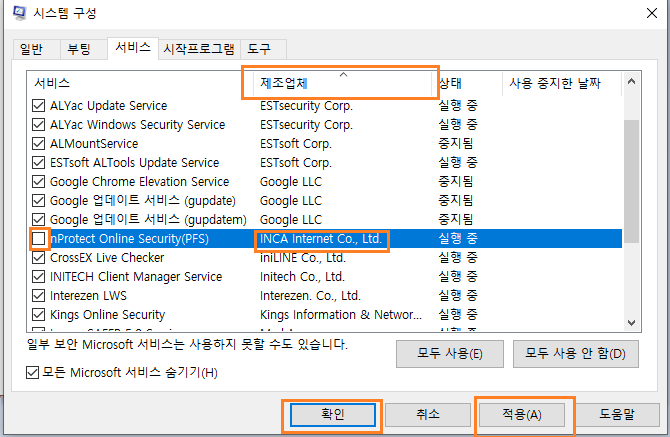Select the ALMountService row name
Screen dimensions: 670x437
coord(94,144)
